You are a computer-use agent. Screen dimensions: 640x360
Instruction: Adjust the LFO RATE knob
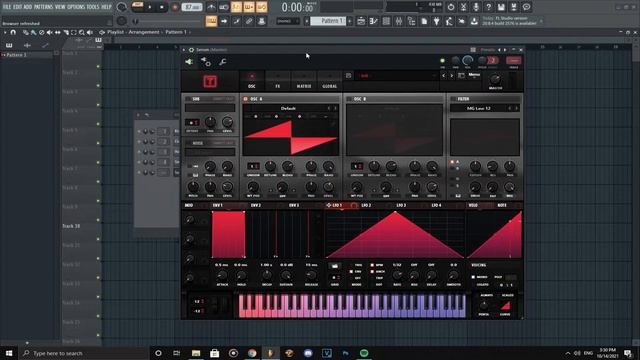coord(397,275)
